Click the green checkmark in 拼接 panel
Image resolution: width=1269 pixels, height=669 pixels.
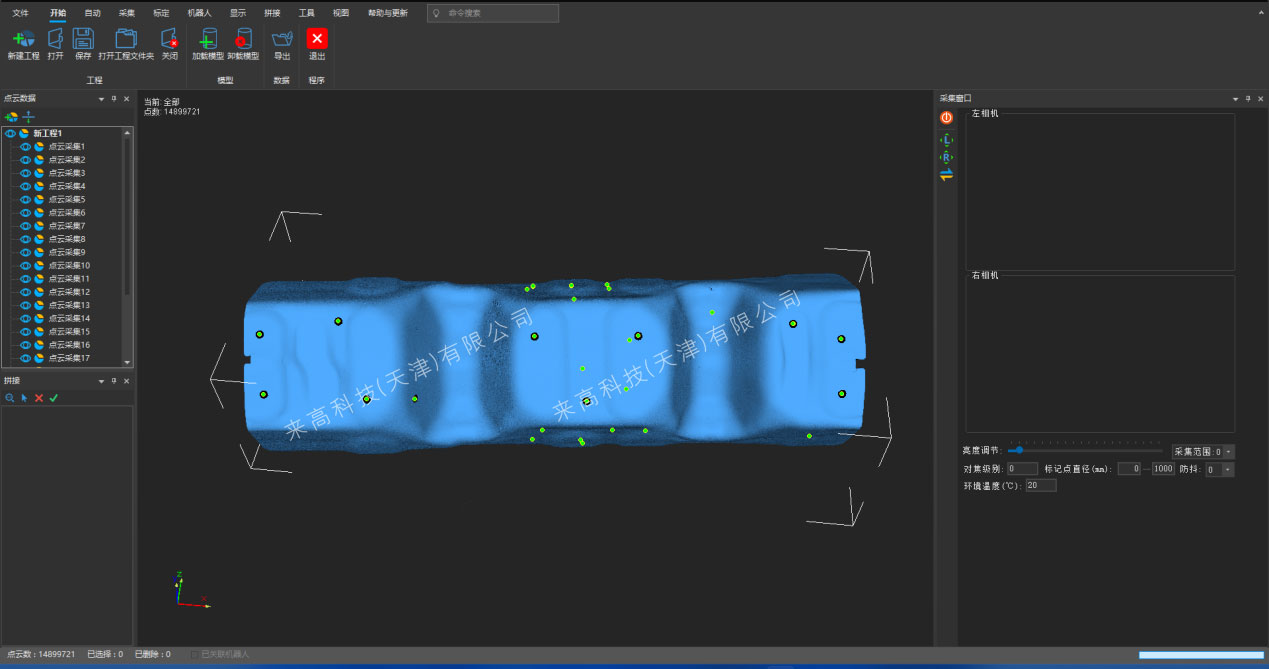[54, 398]
